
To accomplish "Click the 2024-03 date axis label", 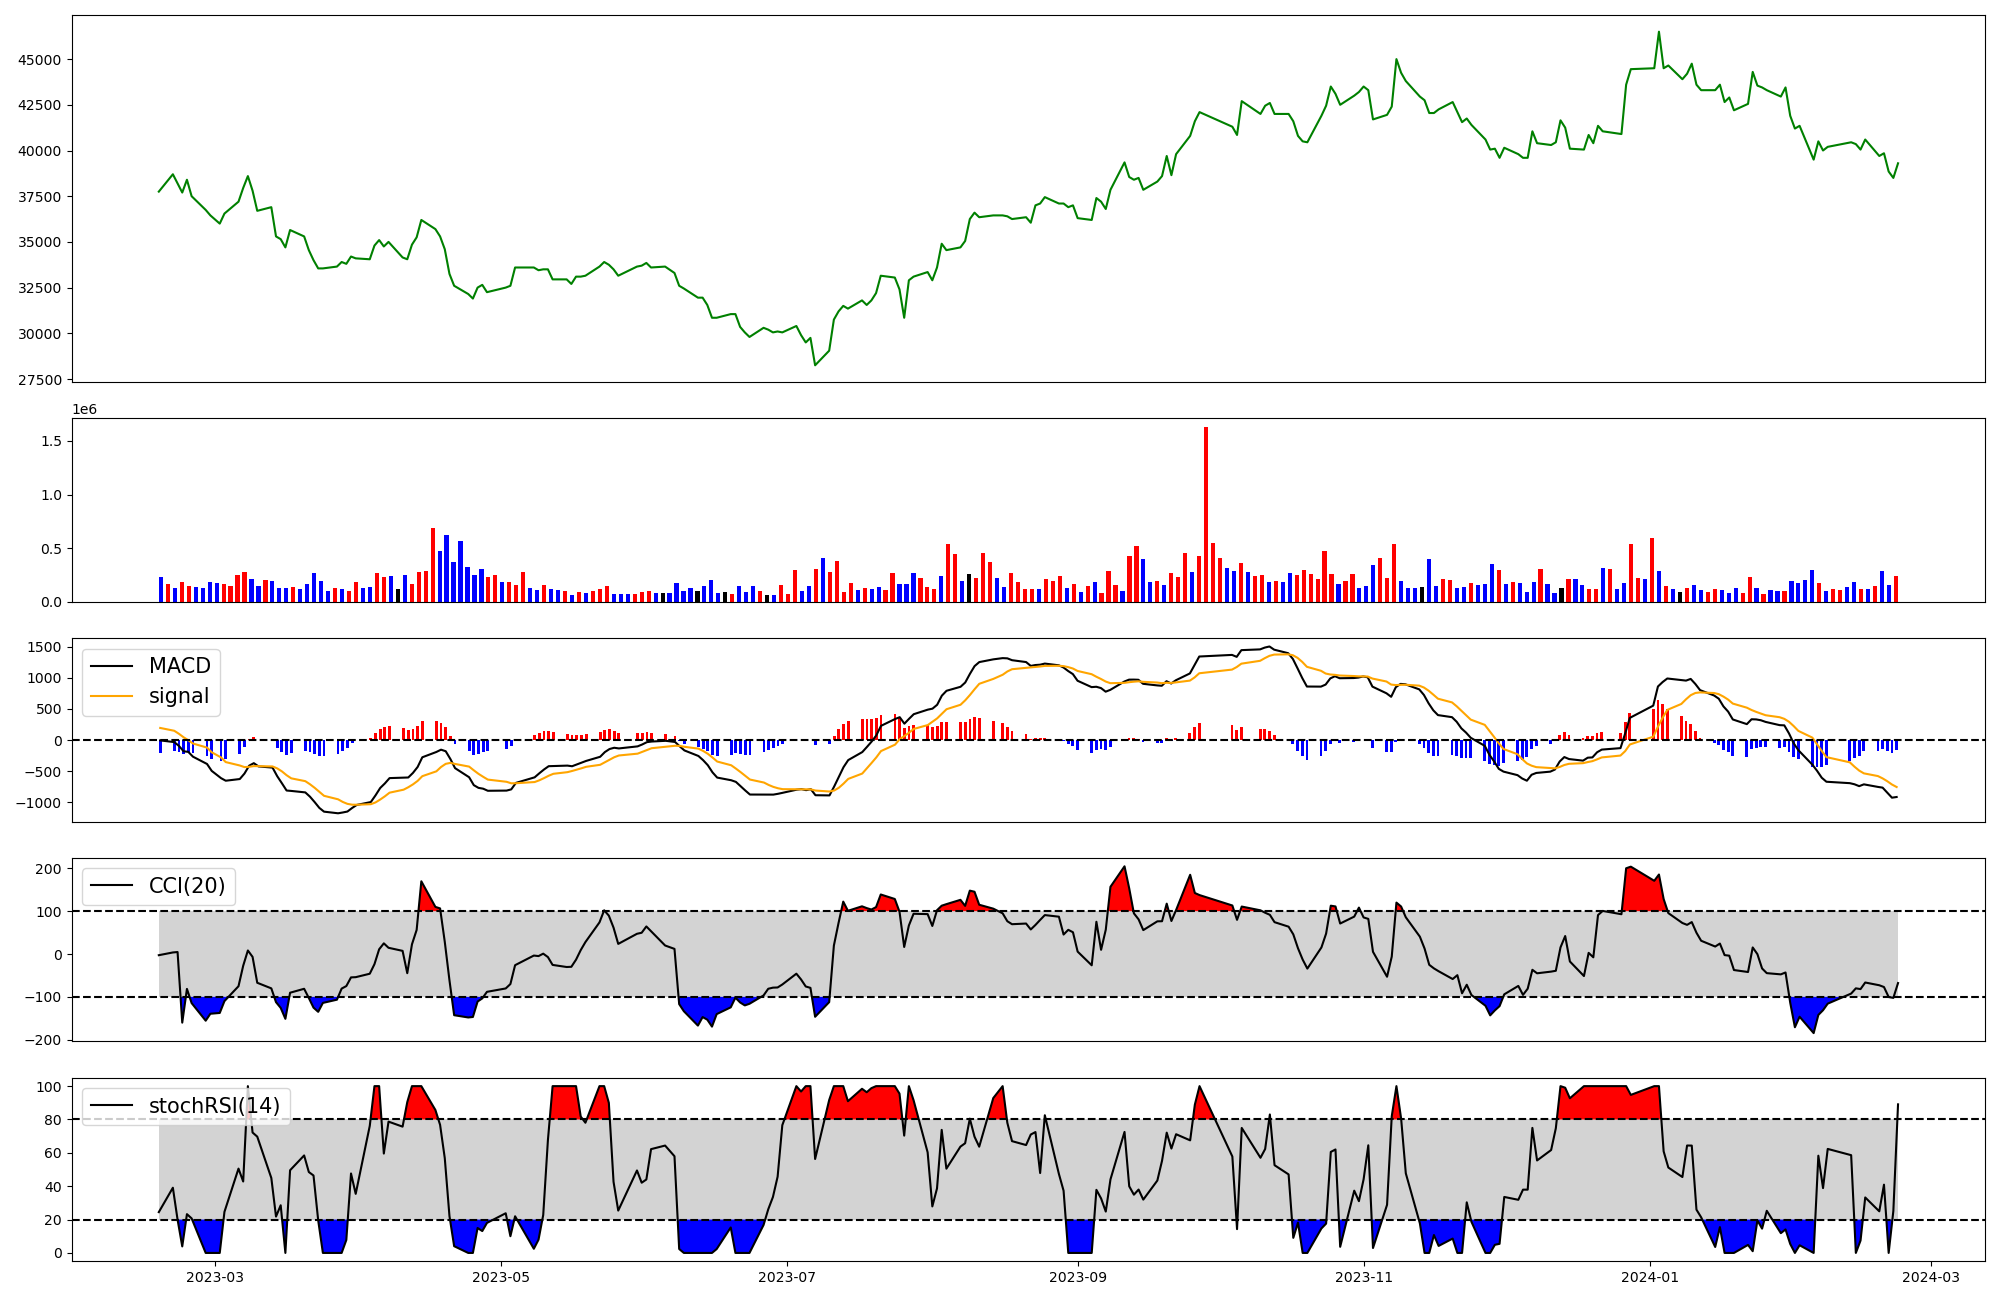I will click(x=1931, y=1277).
